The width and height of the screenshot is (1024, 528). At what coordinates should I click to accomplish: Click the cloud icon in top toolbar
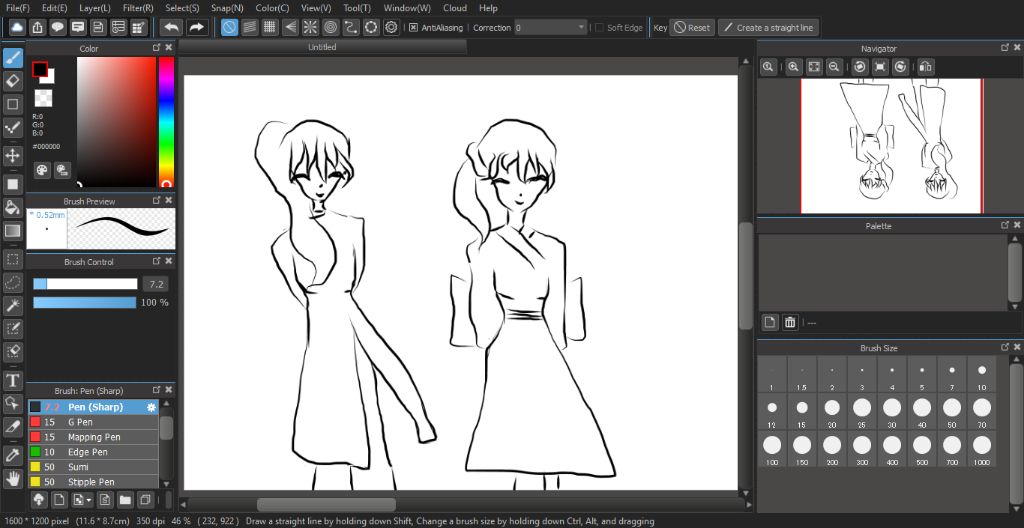pos(17,27)
